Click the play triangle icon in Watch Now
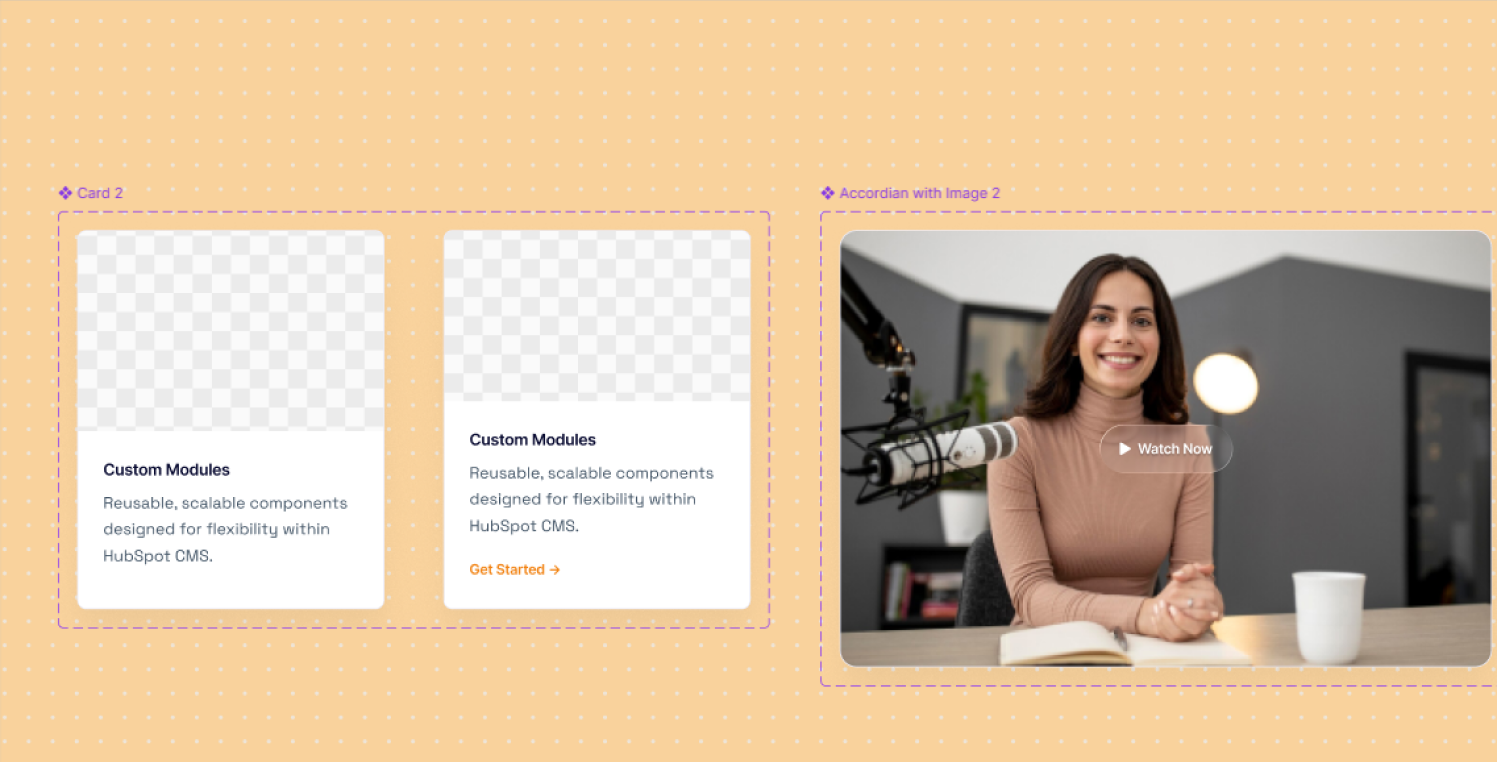 [x=1125, y=449]
